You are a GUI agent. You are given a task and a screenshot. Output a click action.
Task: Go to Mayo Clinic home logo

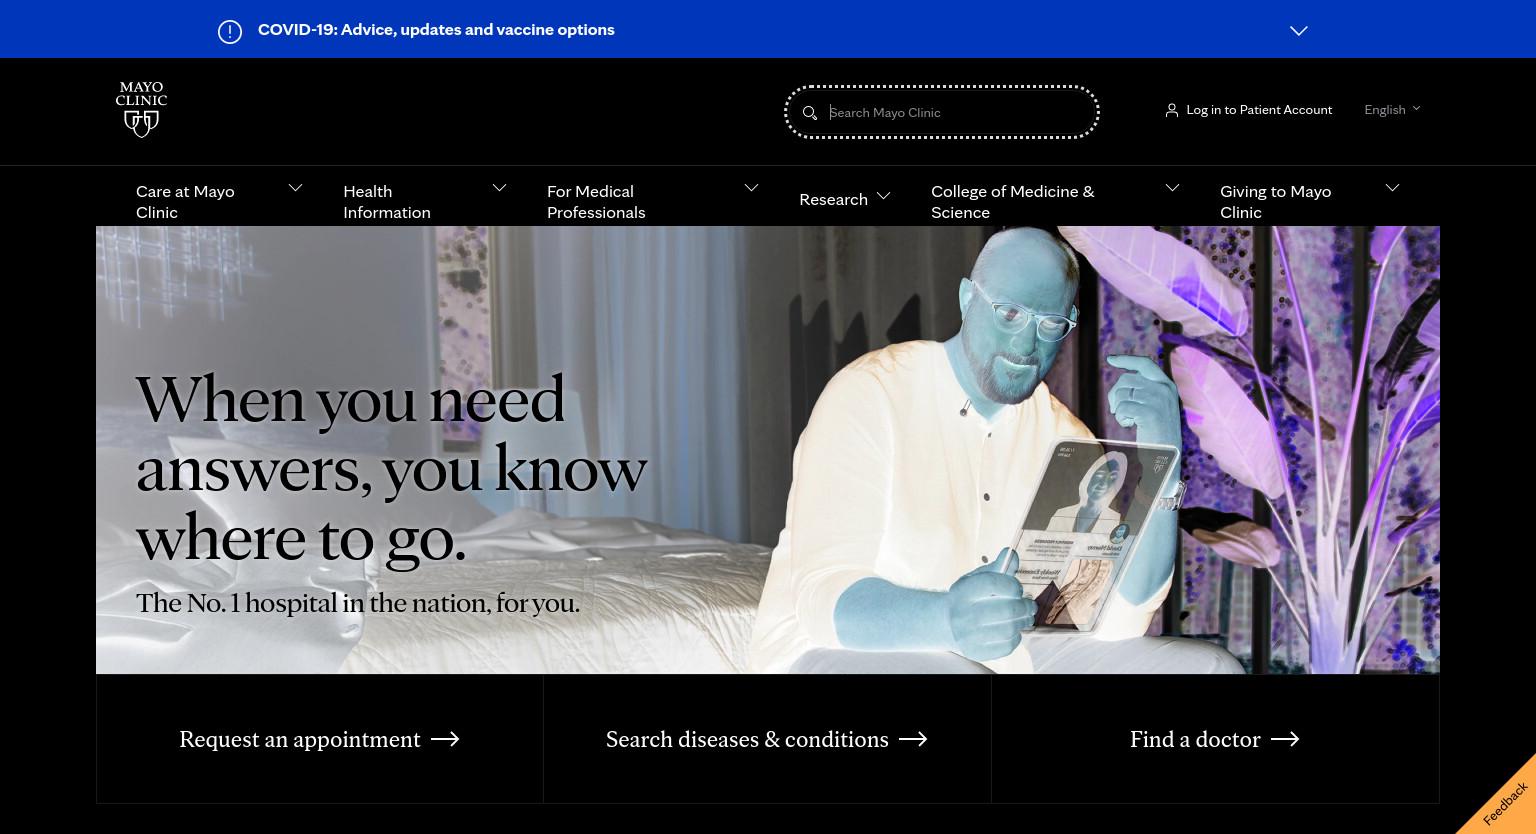pyautogui.click(x=141, y=109)
